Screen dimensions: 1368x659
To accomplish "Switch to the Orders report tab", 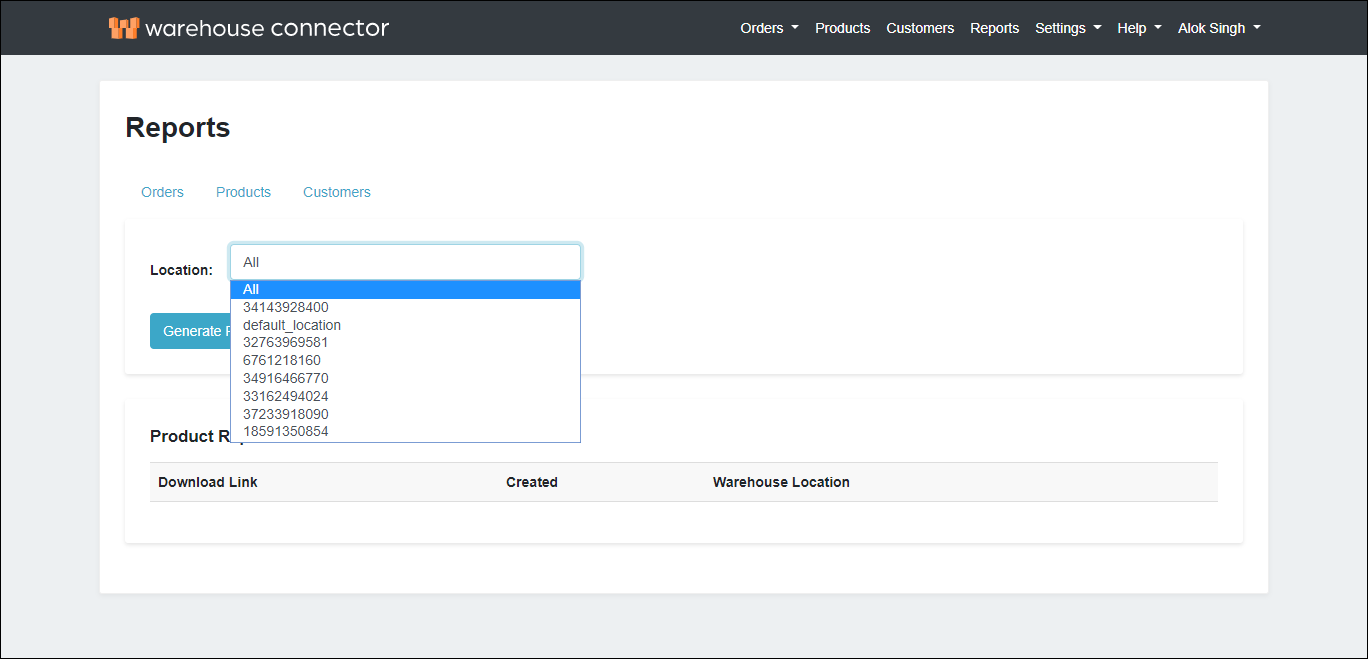I will click(x=162, y=192).
